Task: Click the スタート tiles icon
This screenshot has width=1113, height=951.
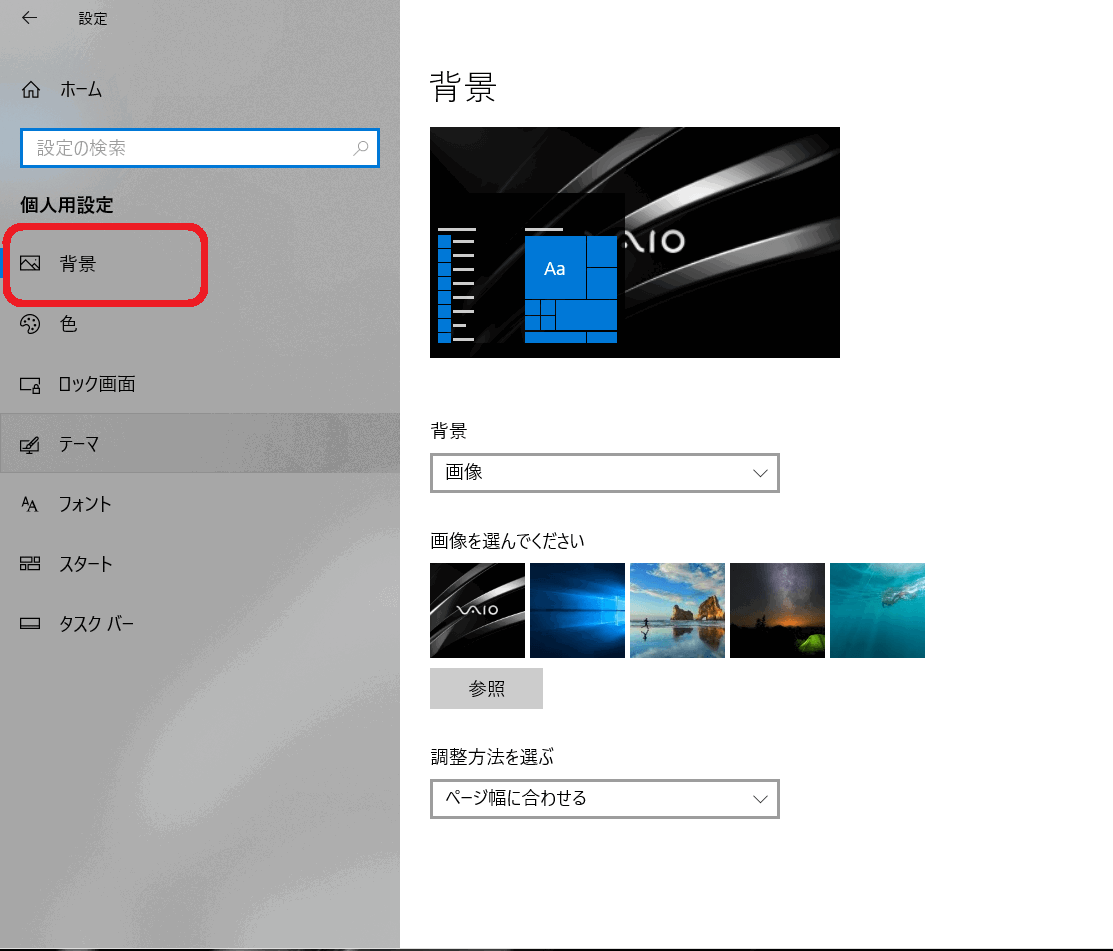Action: [x=30, y=564]
